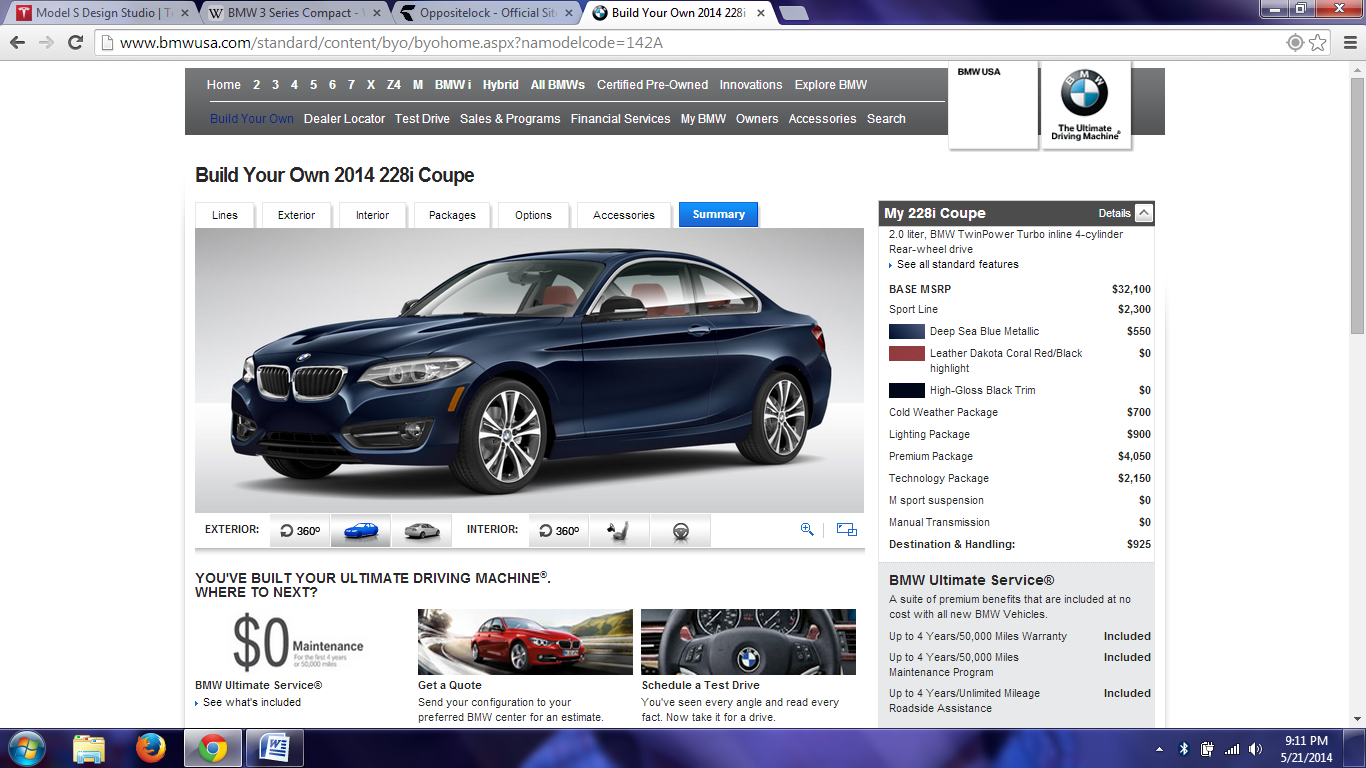Click the Bluetooth tray icon
Viewport: 1366px width, 768px height.
point(1184,748)
